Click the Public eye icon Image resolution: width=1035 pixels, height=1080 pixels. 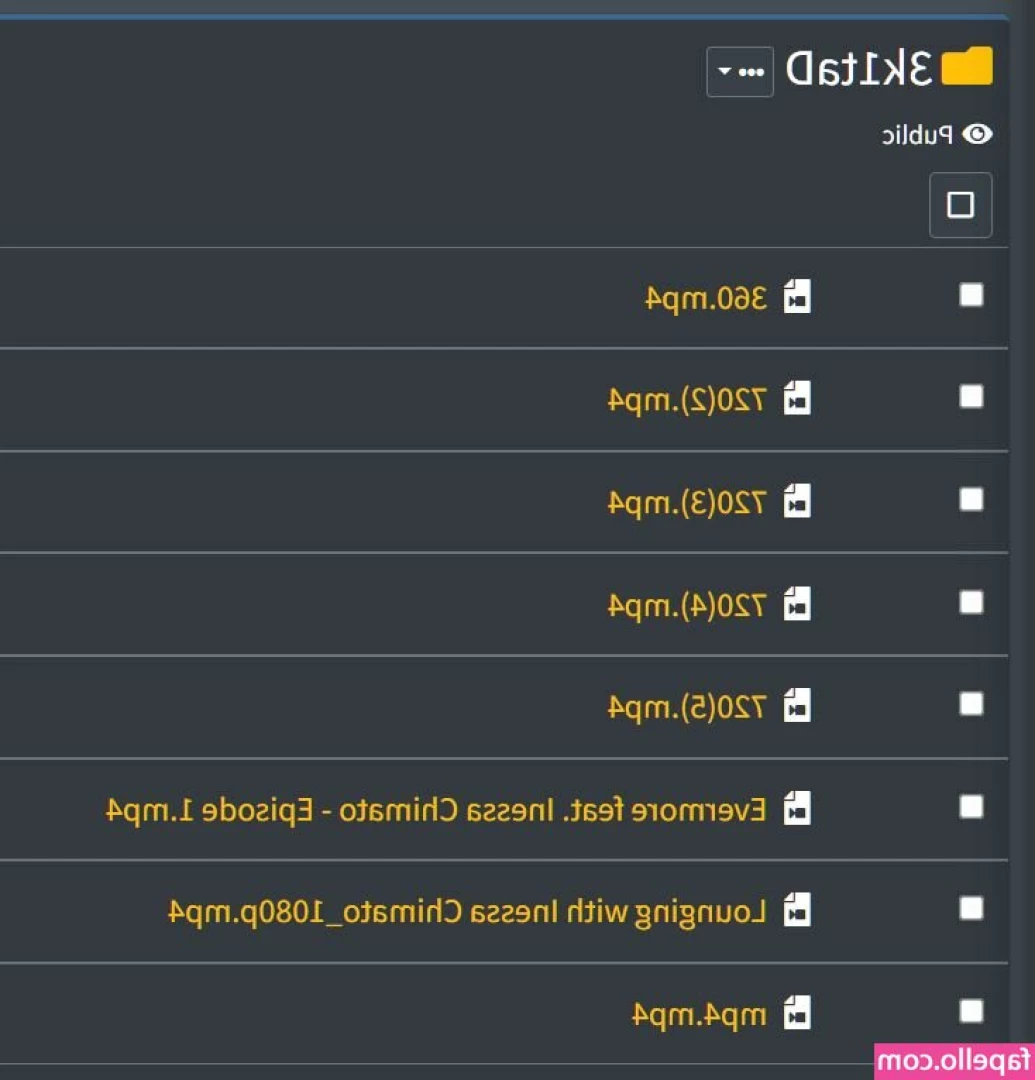[978, 135]
